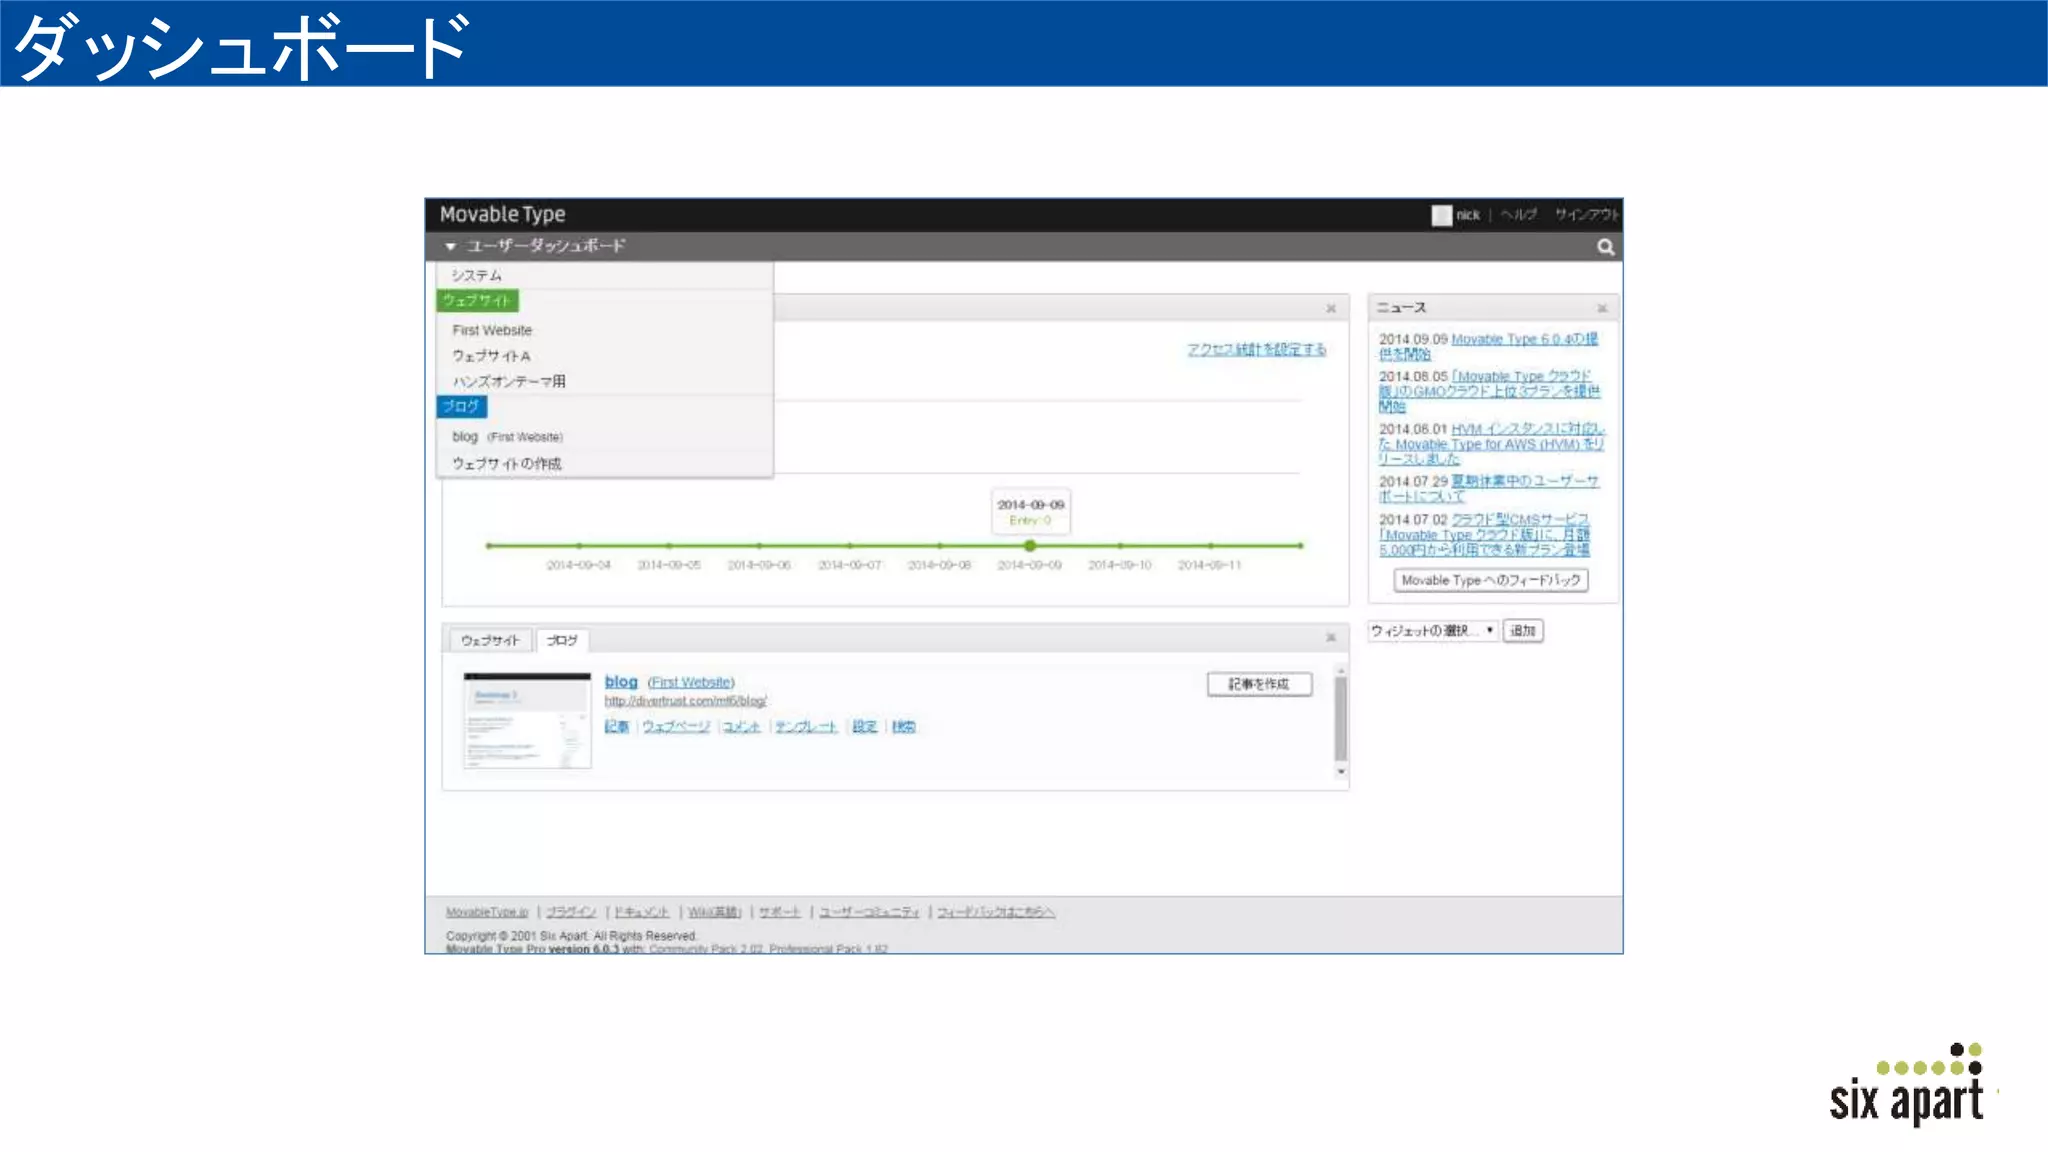Image resolution: width=2048 pixels, height=1152 pixels.
Task: Open the access statistics settings link
Action: pos(1256,349)
